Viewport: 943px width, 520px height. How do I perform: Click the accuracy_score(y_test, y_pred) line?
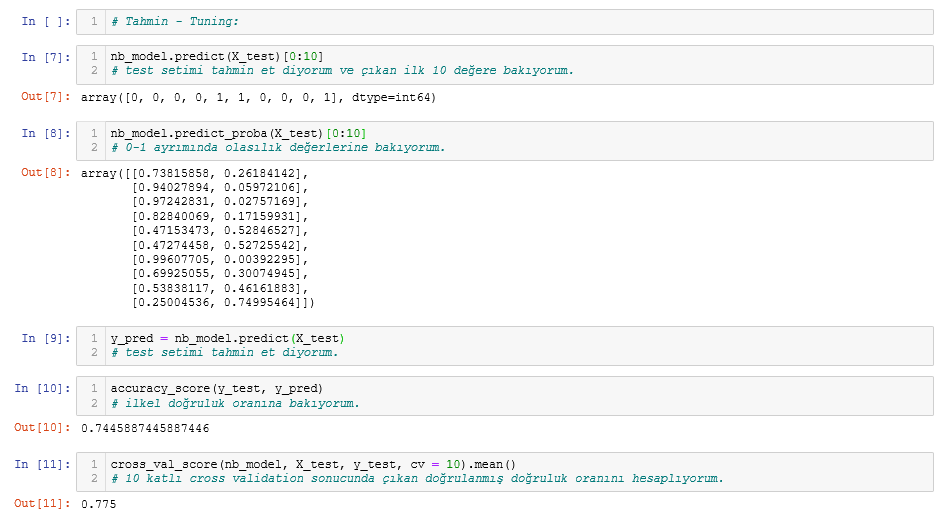coord(217,389)
